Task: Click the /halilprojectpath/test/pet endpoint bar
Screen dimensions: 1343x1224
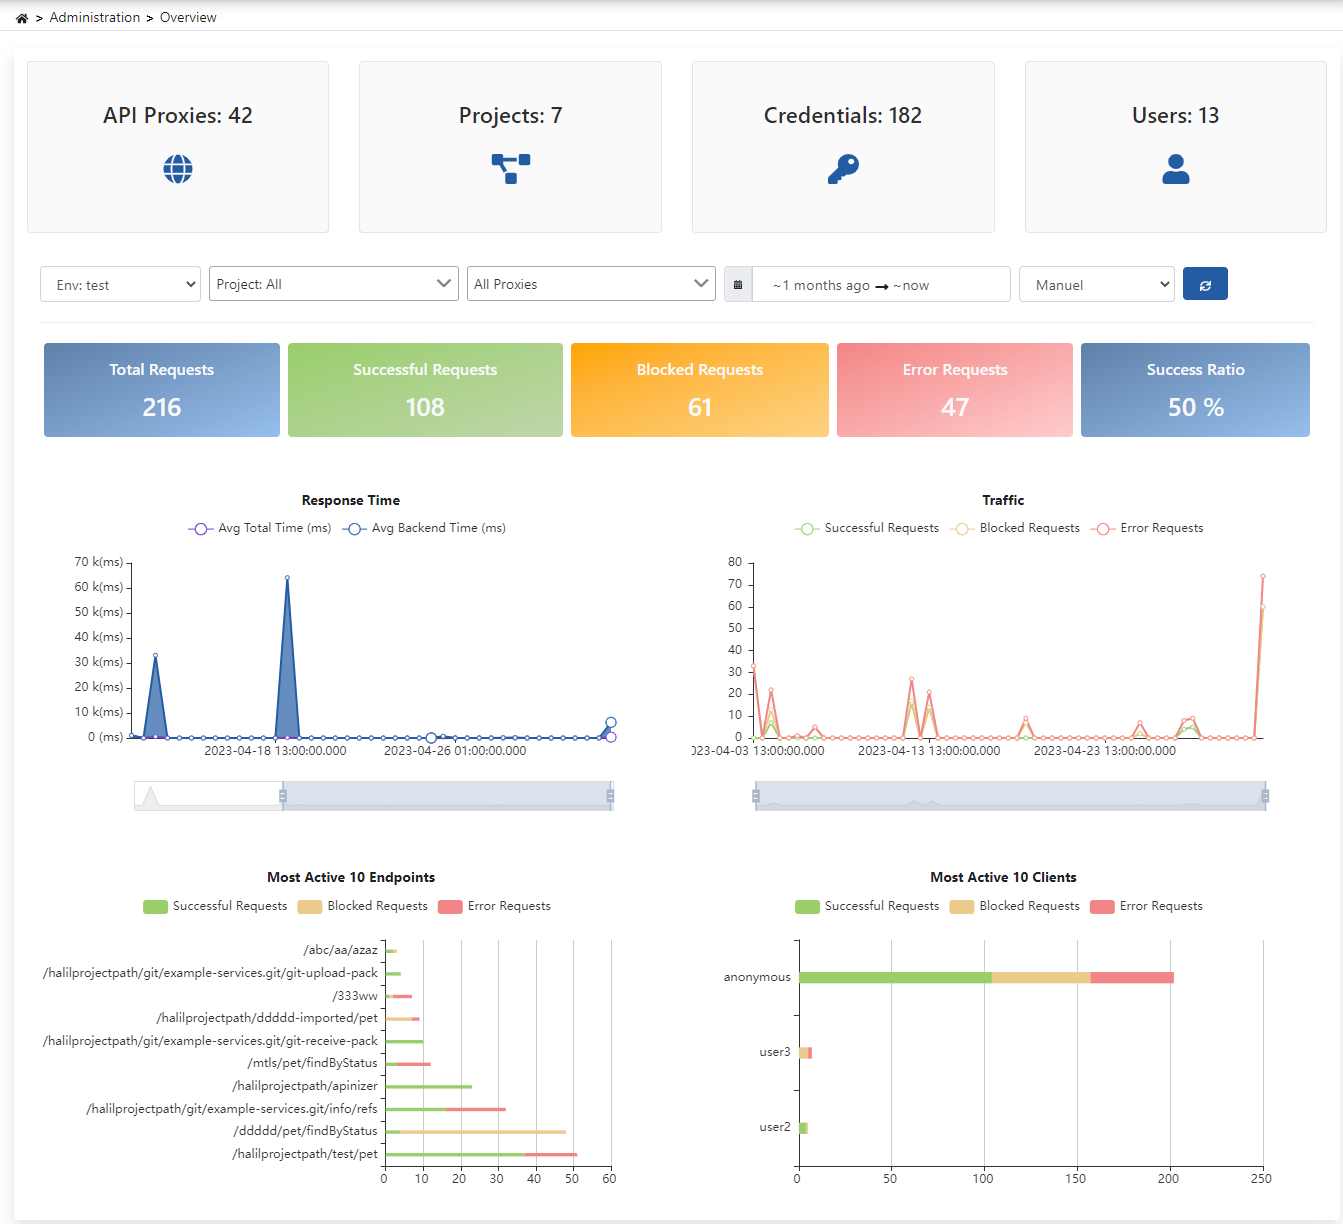Action: coord(481,1154)
